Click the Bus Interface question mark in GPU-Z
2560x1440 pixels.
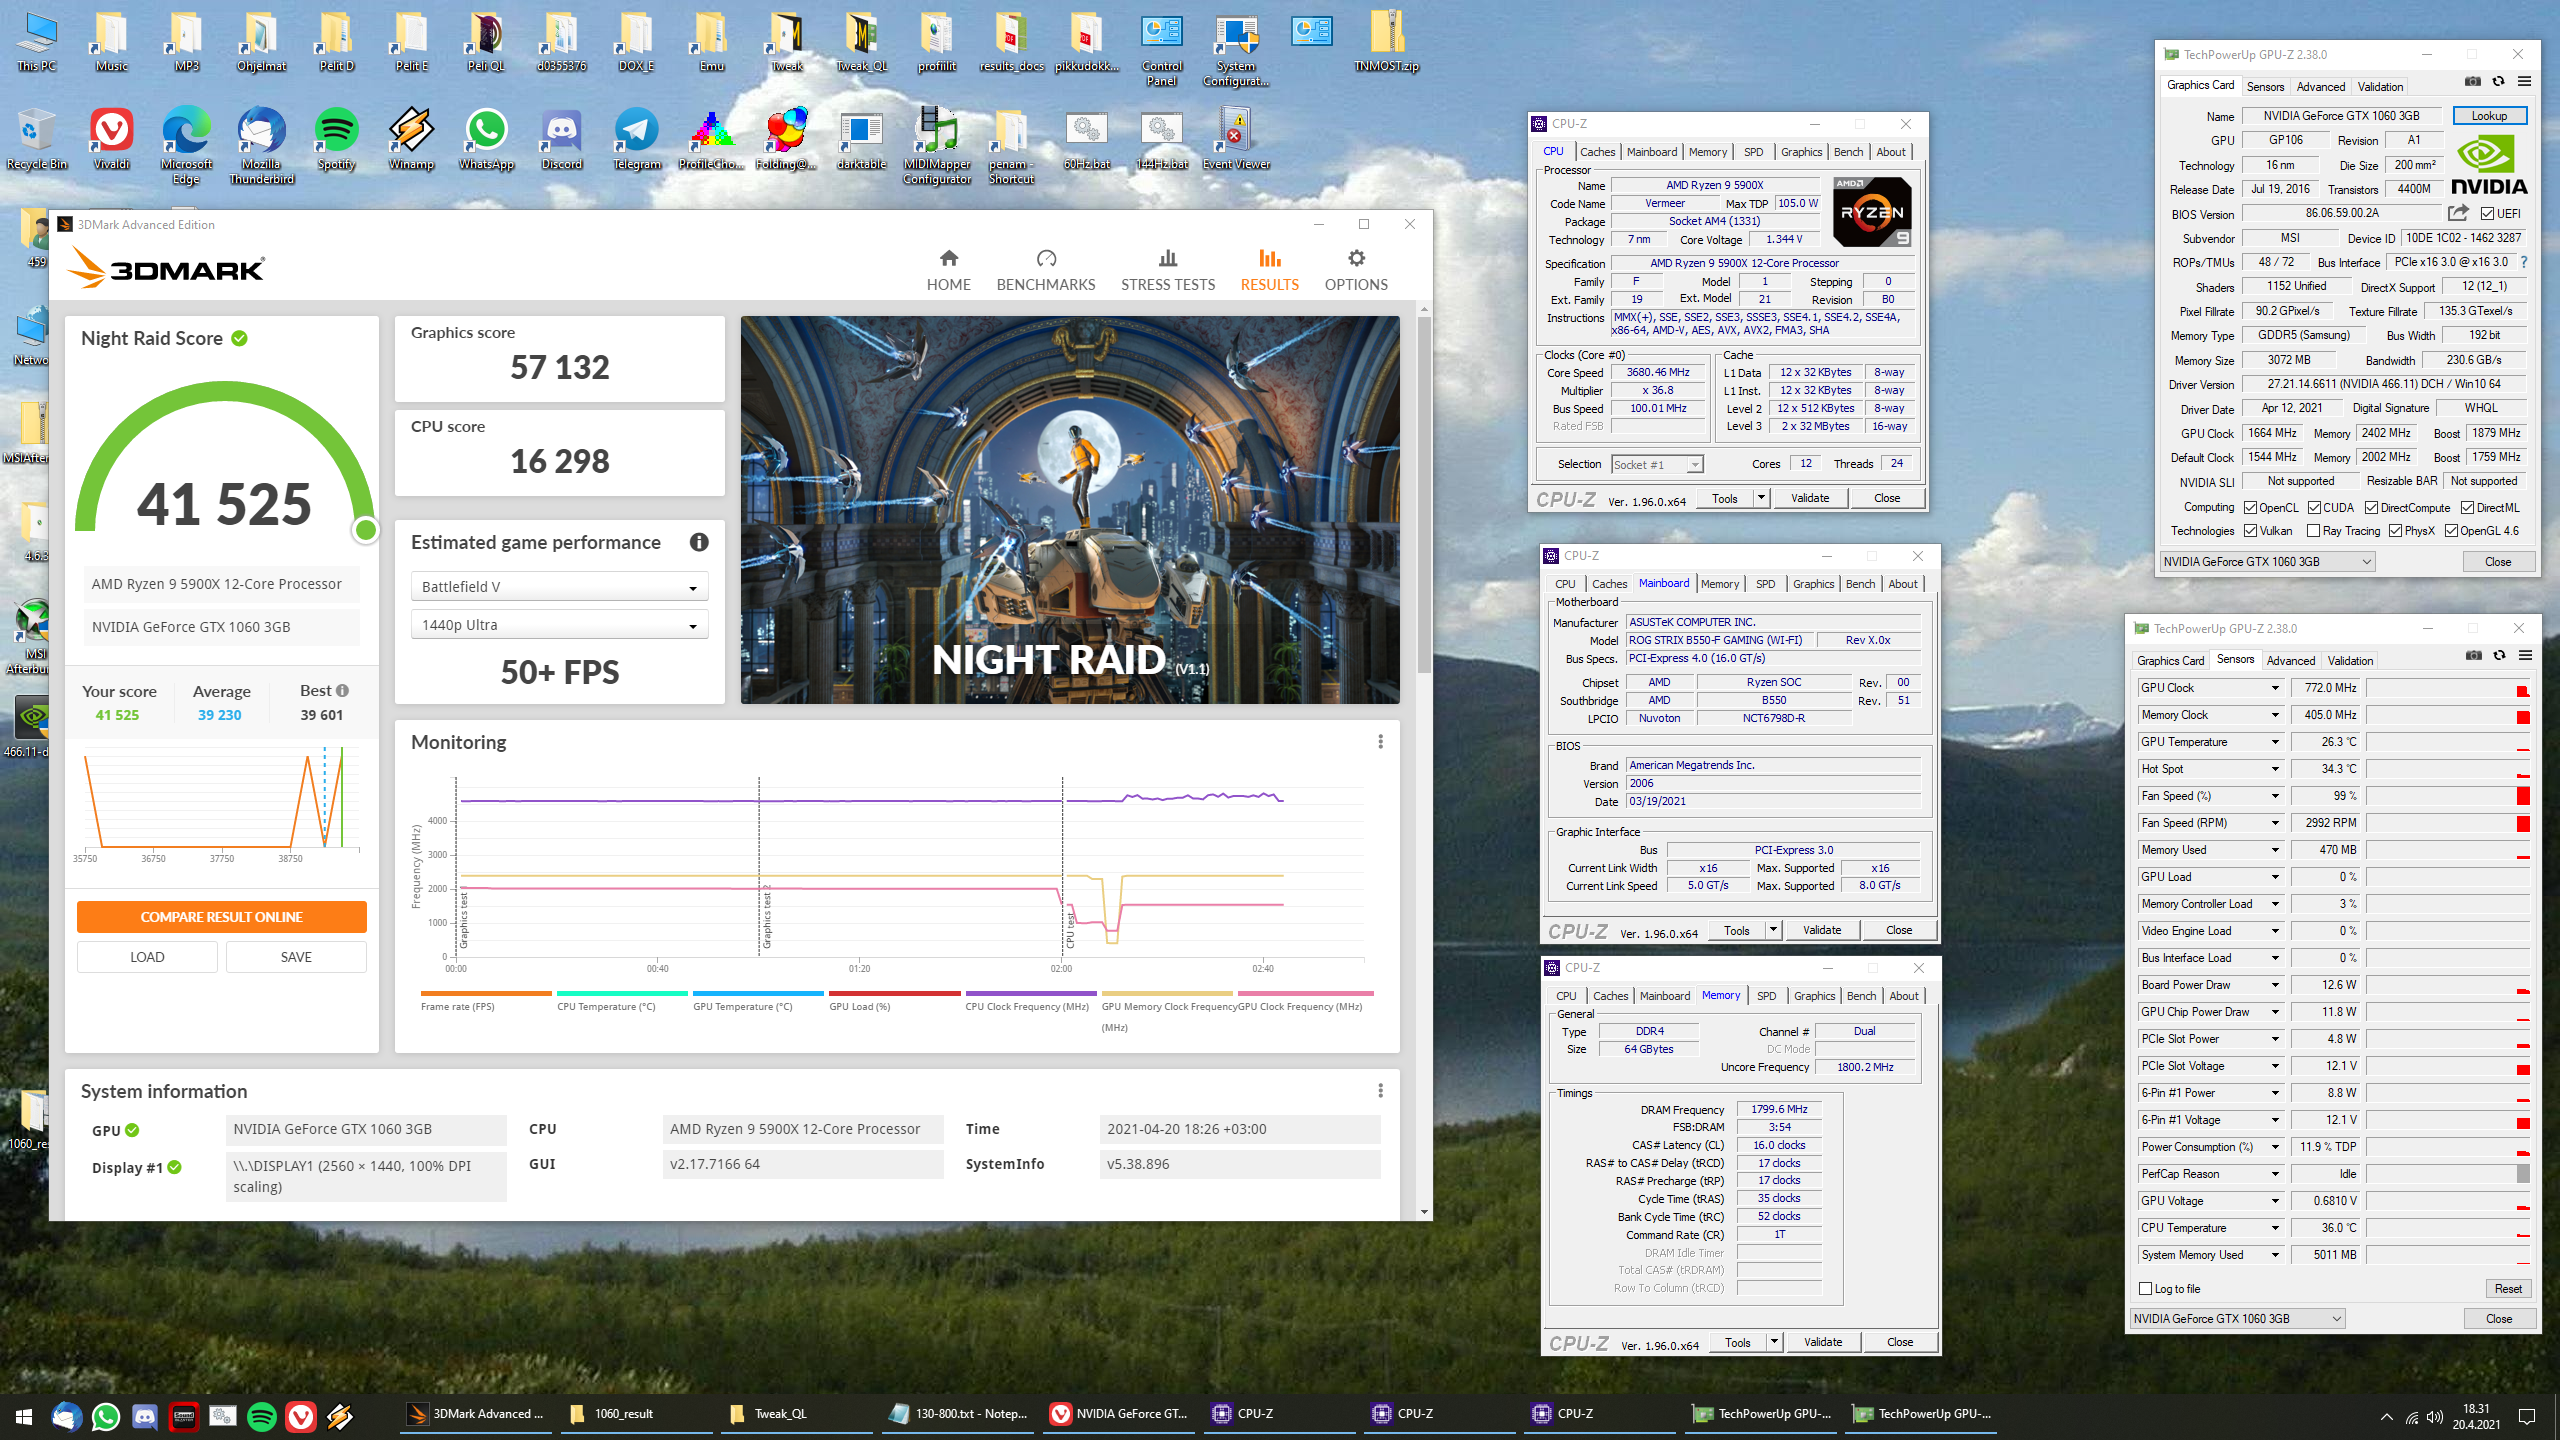click(x=2523, y=262)
